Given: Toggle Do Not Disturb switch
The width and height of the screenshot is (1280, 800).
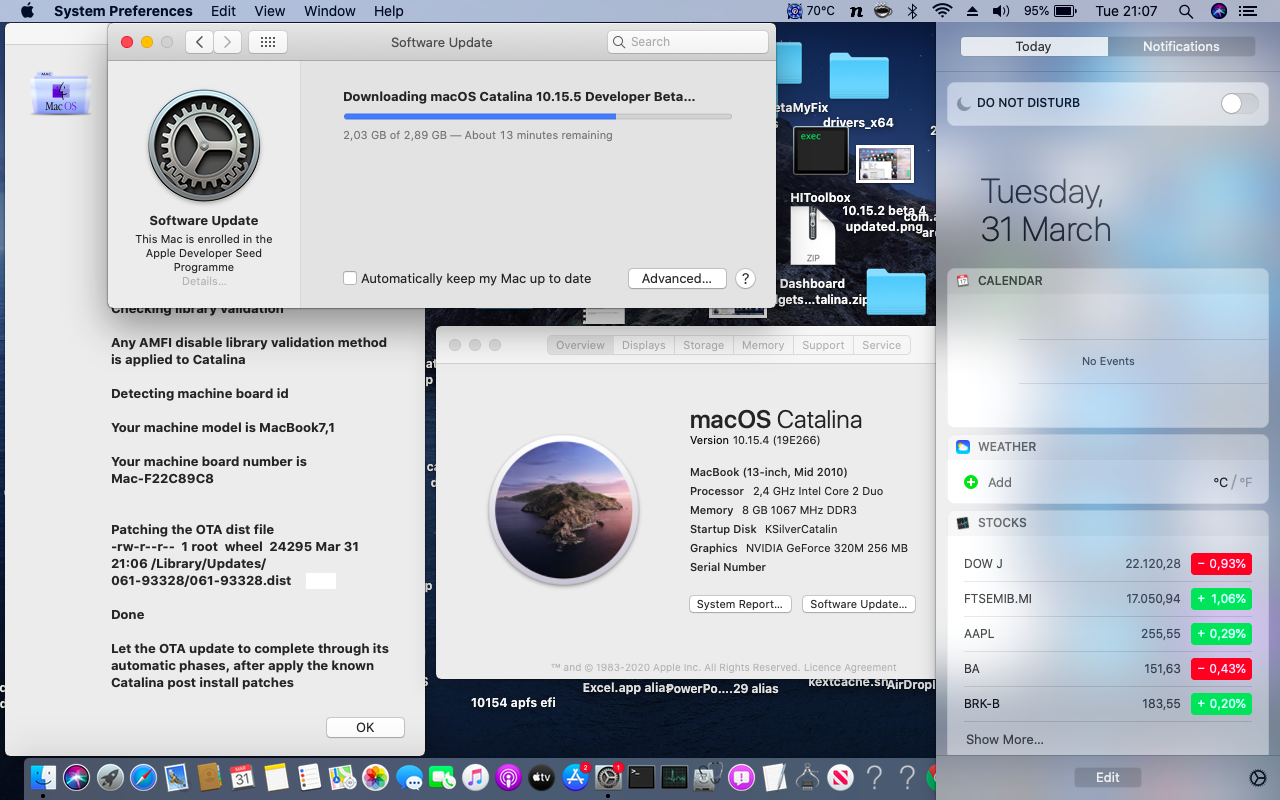Looking at the screenshot, I should click(x=1240, y=103).
